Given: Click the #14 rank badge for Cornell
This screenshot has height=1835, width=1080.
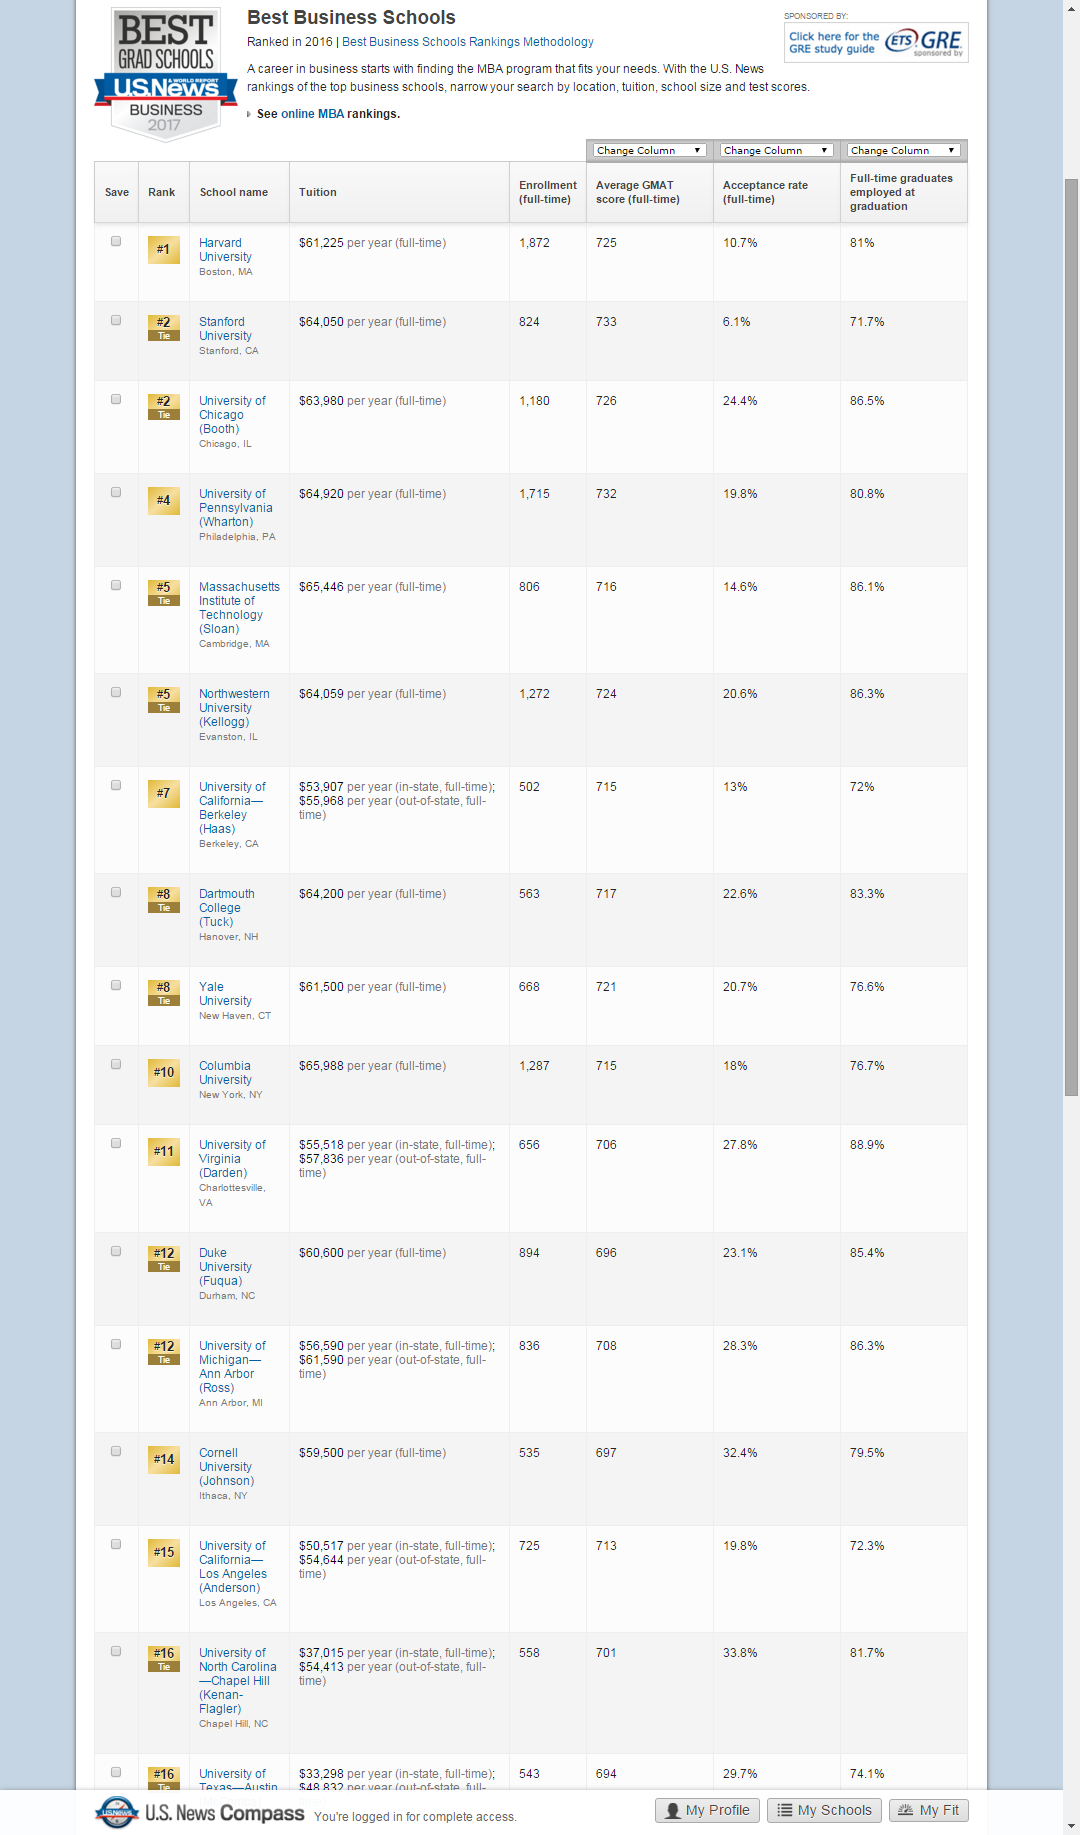Looking at the screenshot, I should (163, 1459).
